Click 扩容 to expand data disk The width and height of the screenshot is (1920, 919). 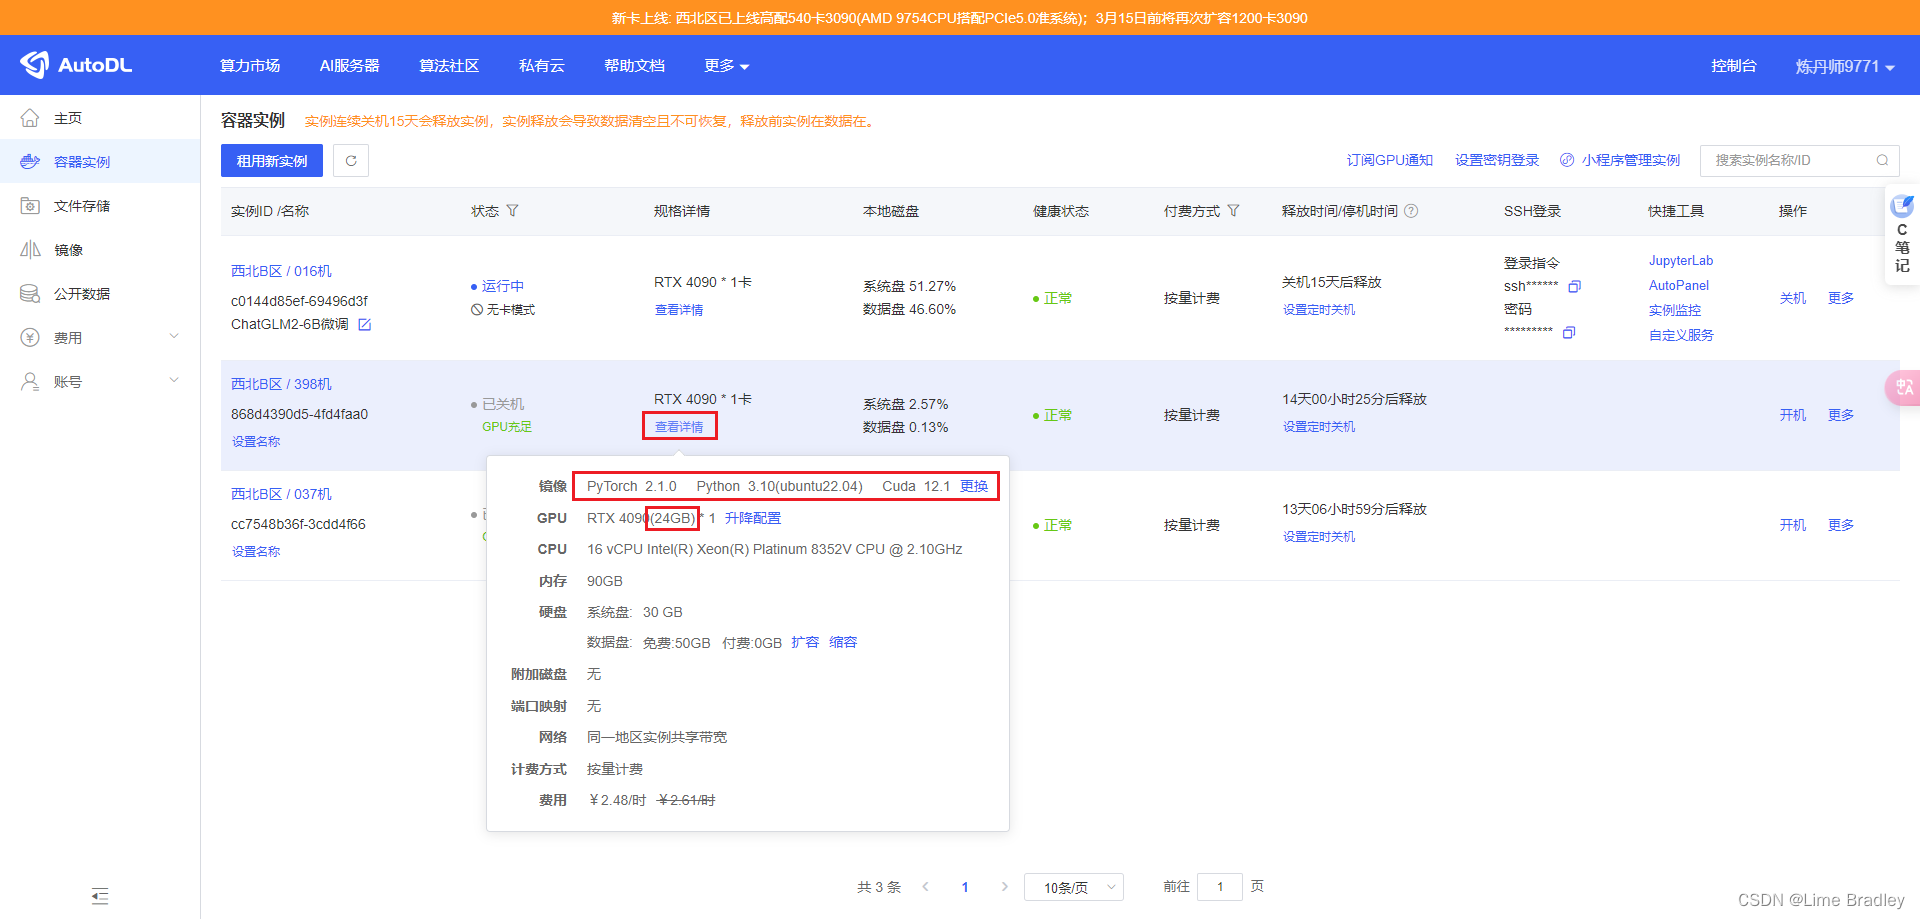point(805,642)
